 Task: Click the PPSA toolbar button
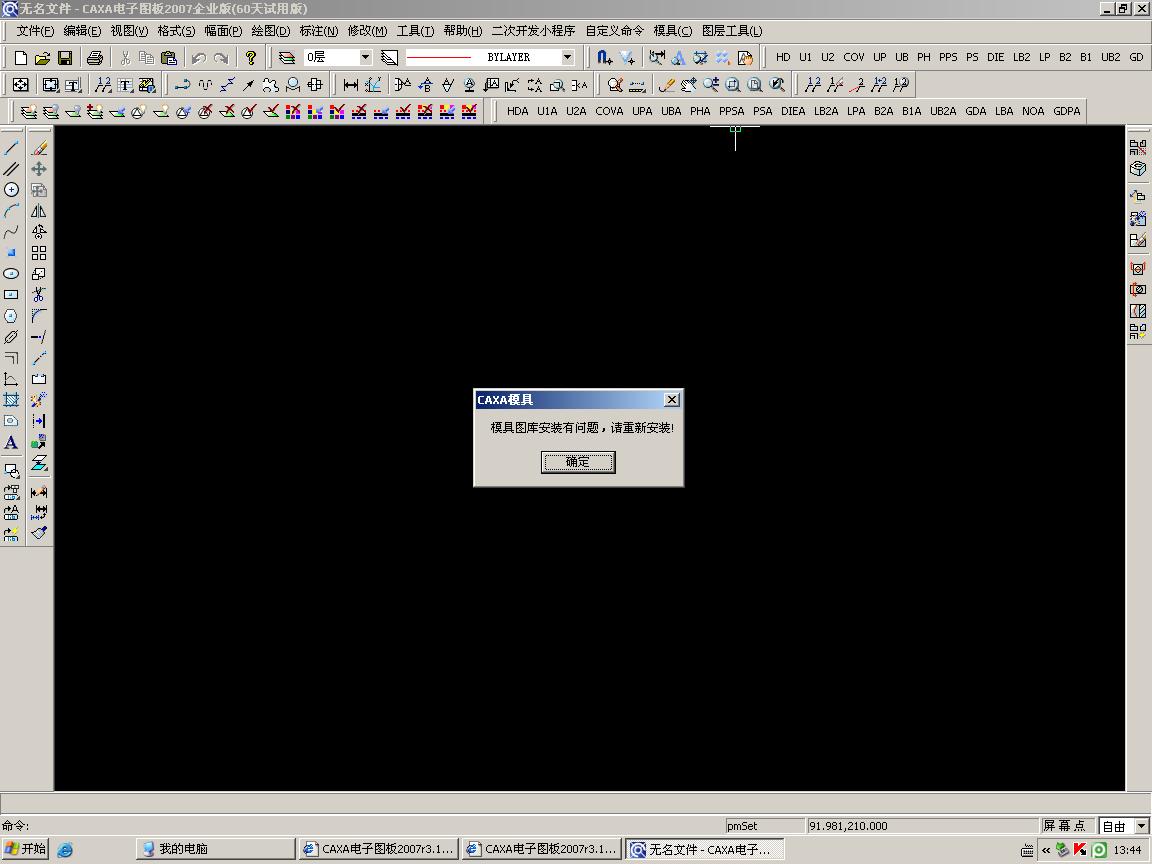[732, 112]
